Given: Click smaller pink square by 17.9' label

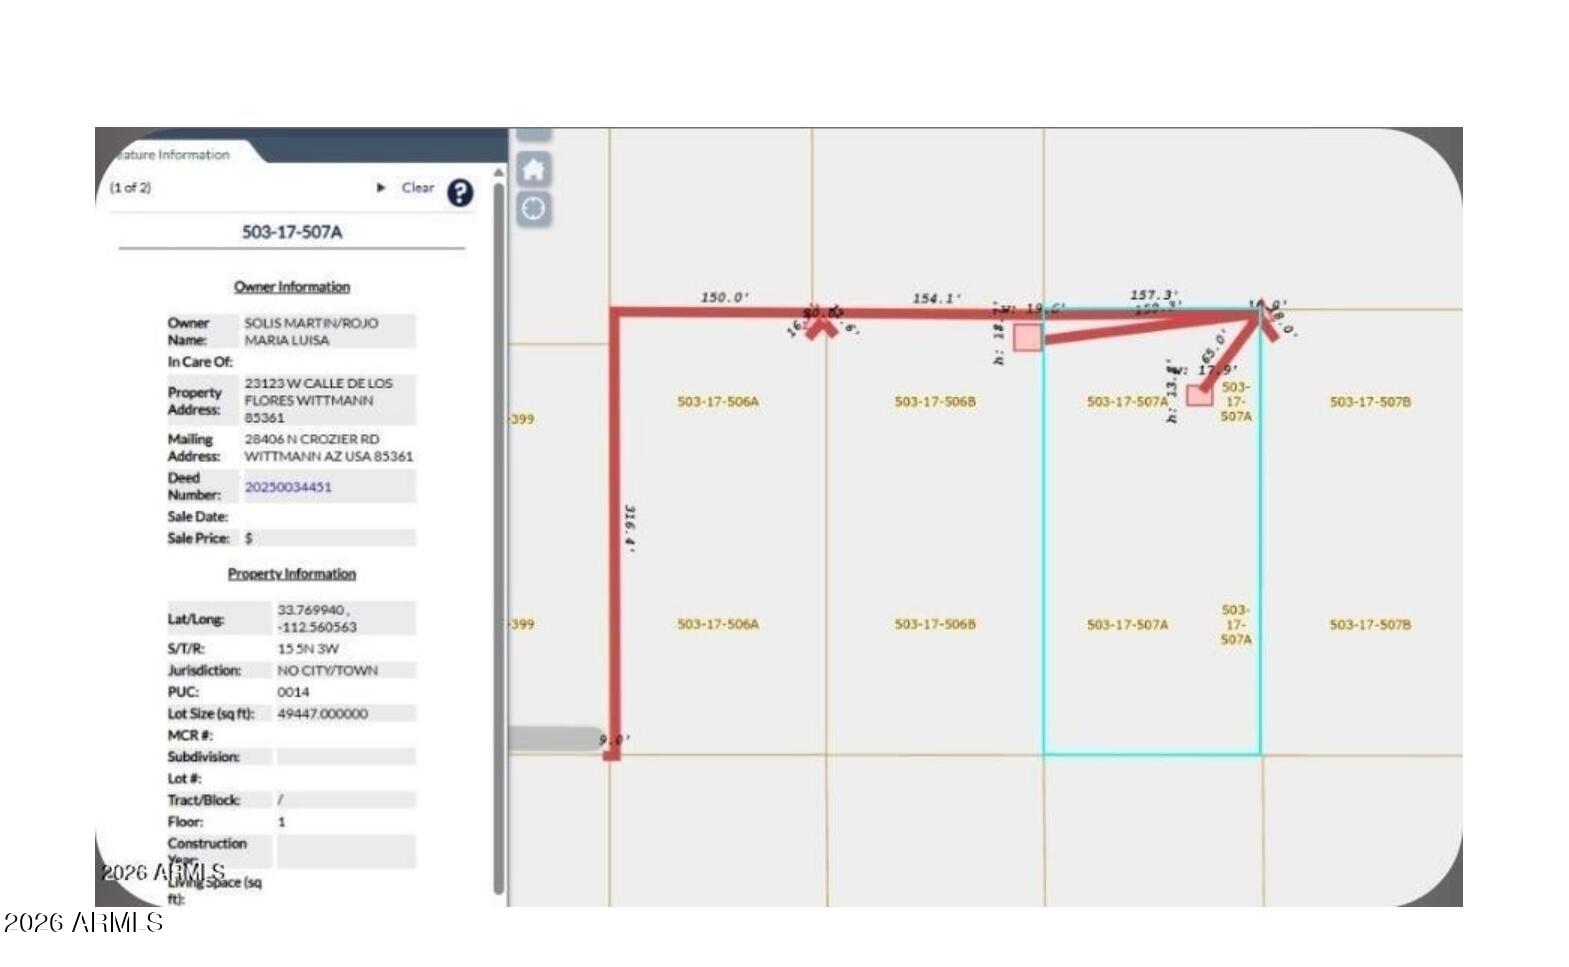Looking at the screenshot, I should [x=1200, y=395].
